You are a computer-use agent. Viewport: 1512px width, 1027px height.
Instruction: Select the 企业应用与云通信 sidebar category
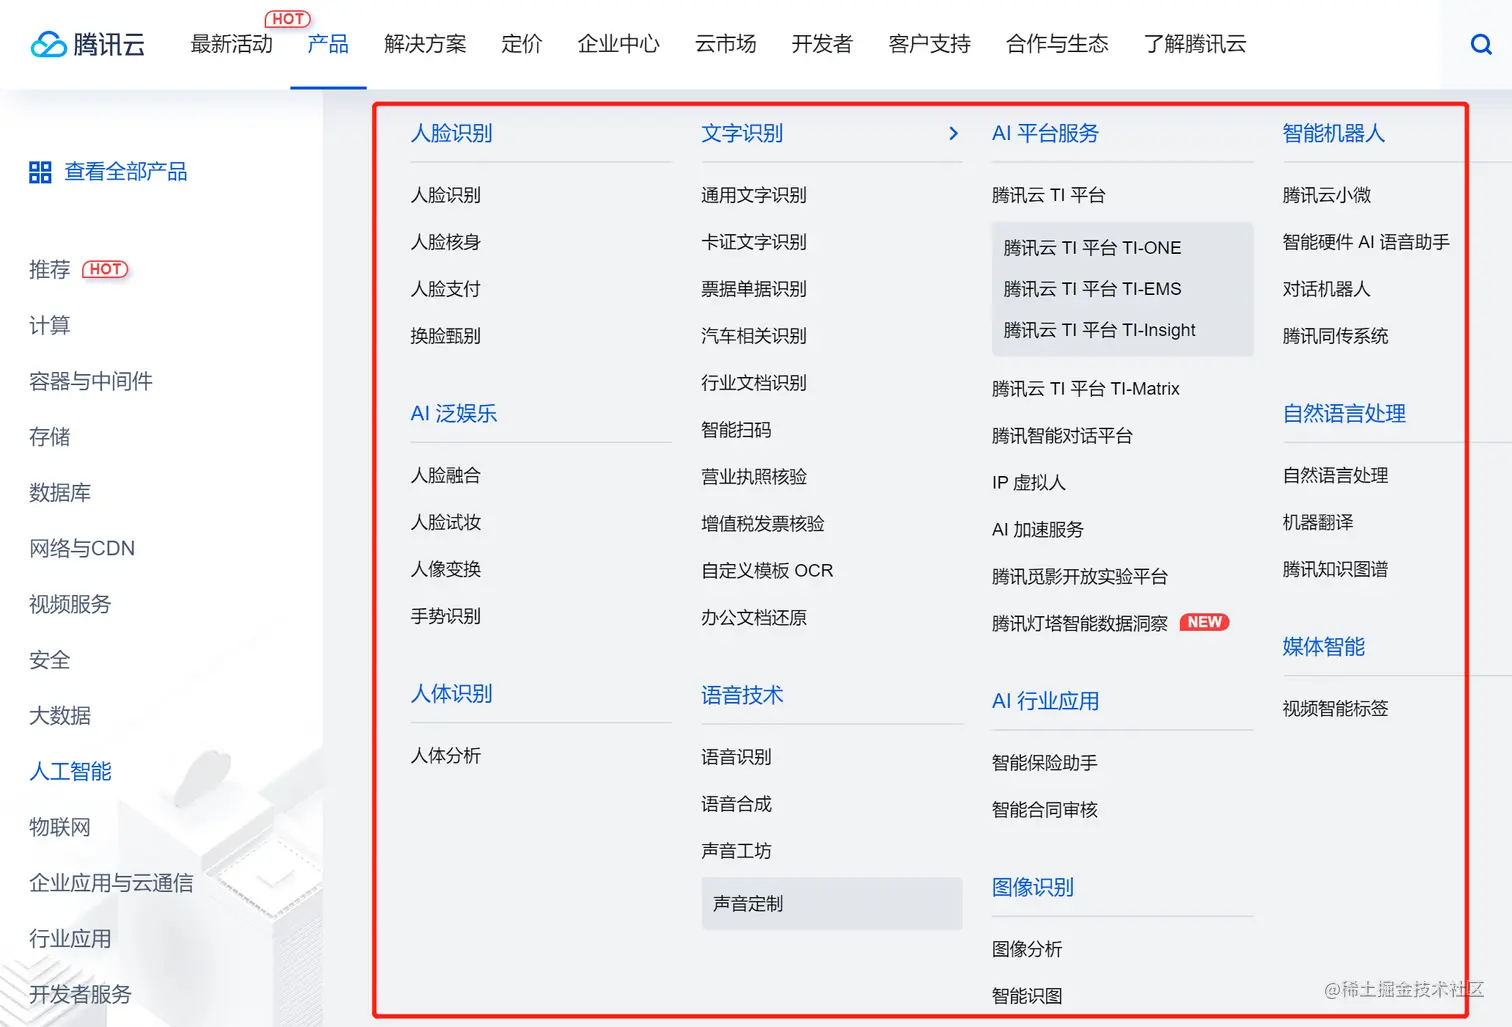(111, 883)
